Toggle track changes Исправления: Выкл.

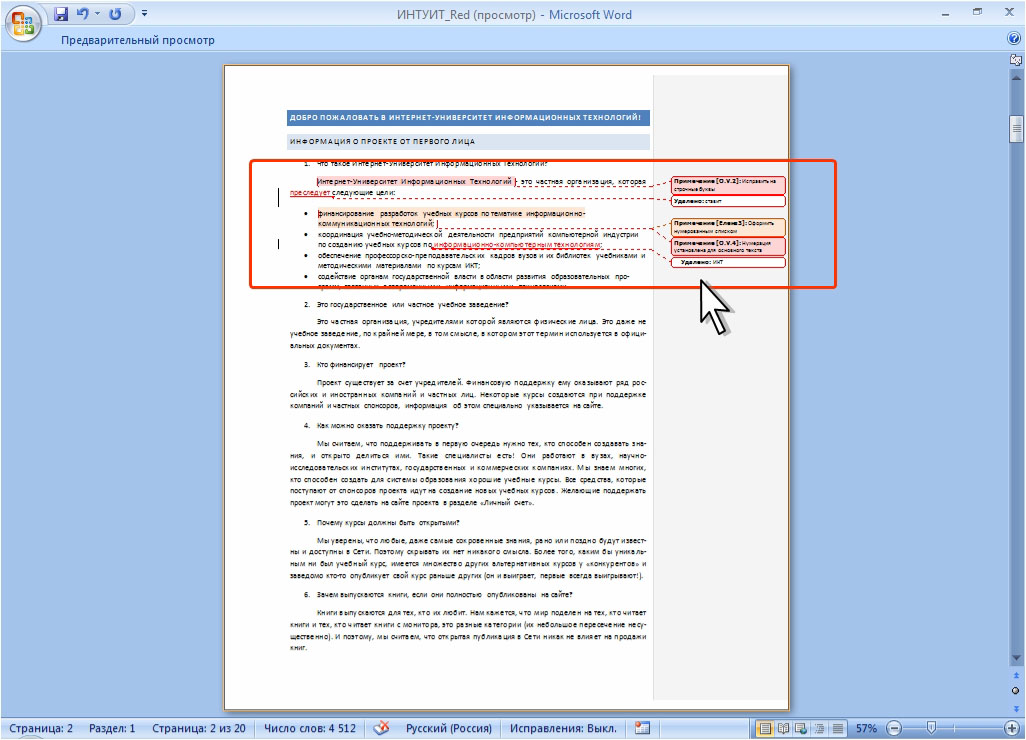pyautogui.click(x=563, y=728)
